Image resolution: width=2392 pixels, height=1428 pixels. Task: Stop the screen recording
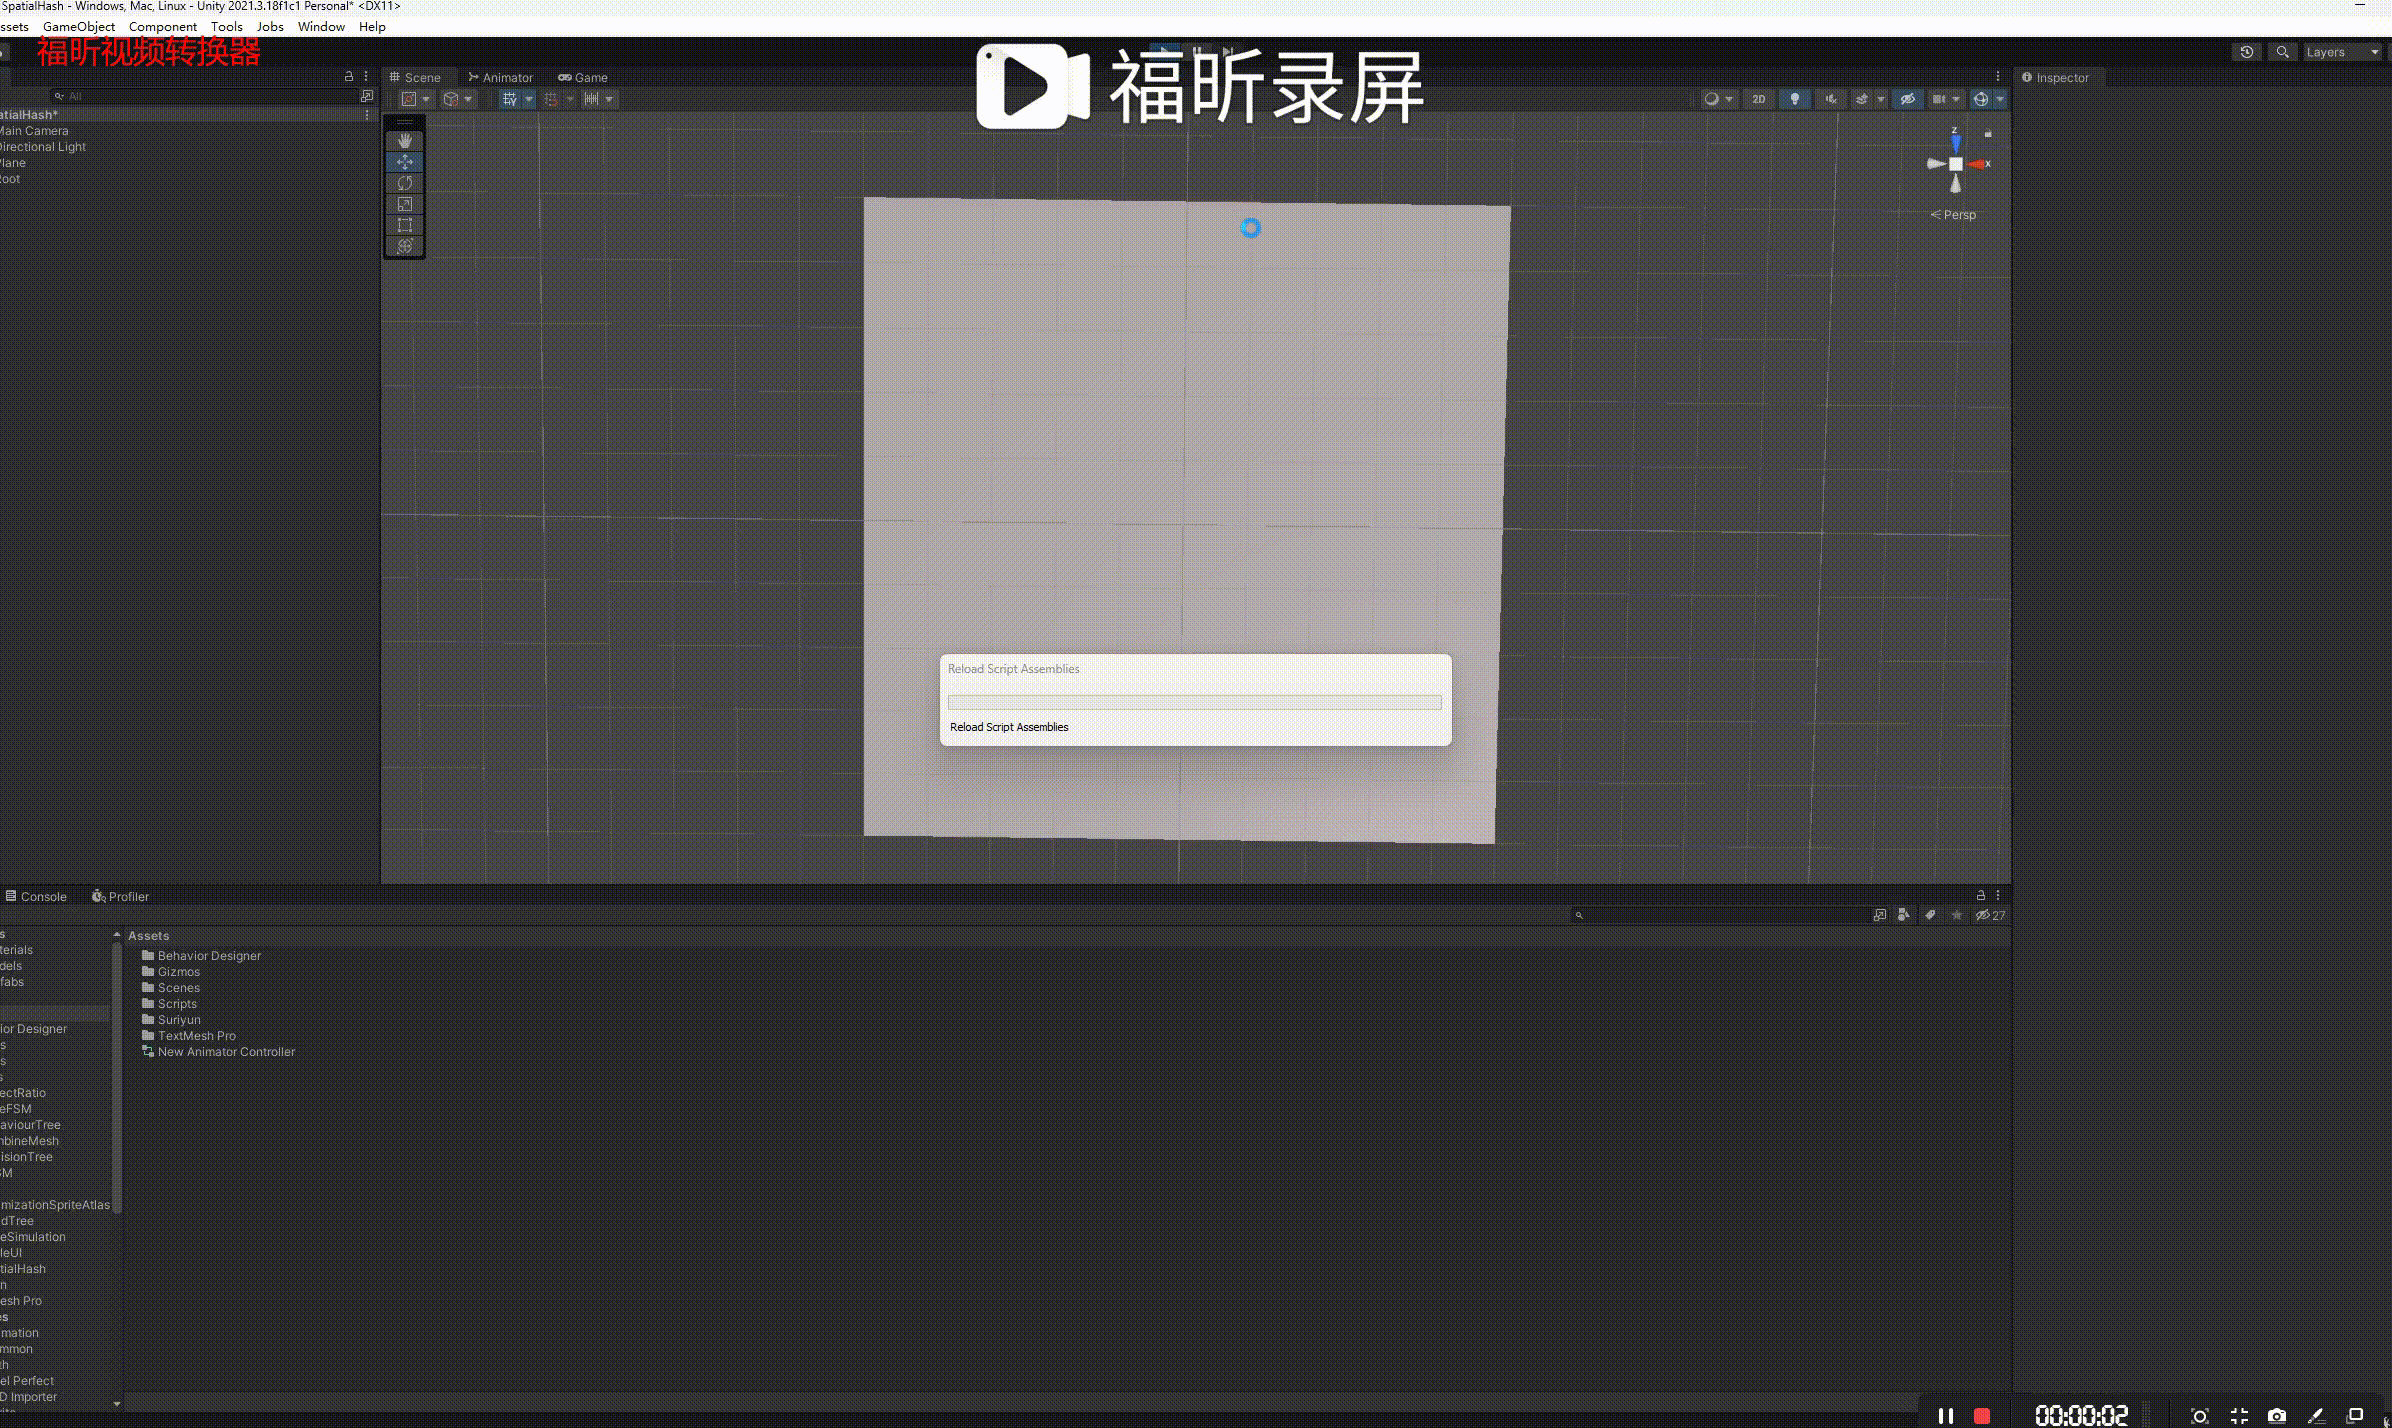coord(1981,1416)
